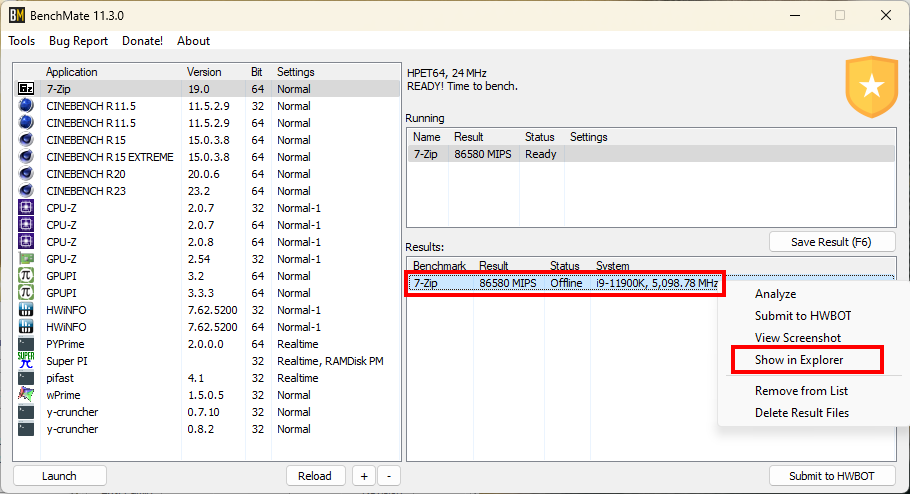Open the Bug Report menu
This screenshot has width=910, height=494.
78,41
